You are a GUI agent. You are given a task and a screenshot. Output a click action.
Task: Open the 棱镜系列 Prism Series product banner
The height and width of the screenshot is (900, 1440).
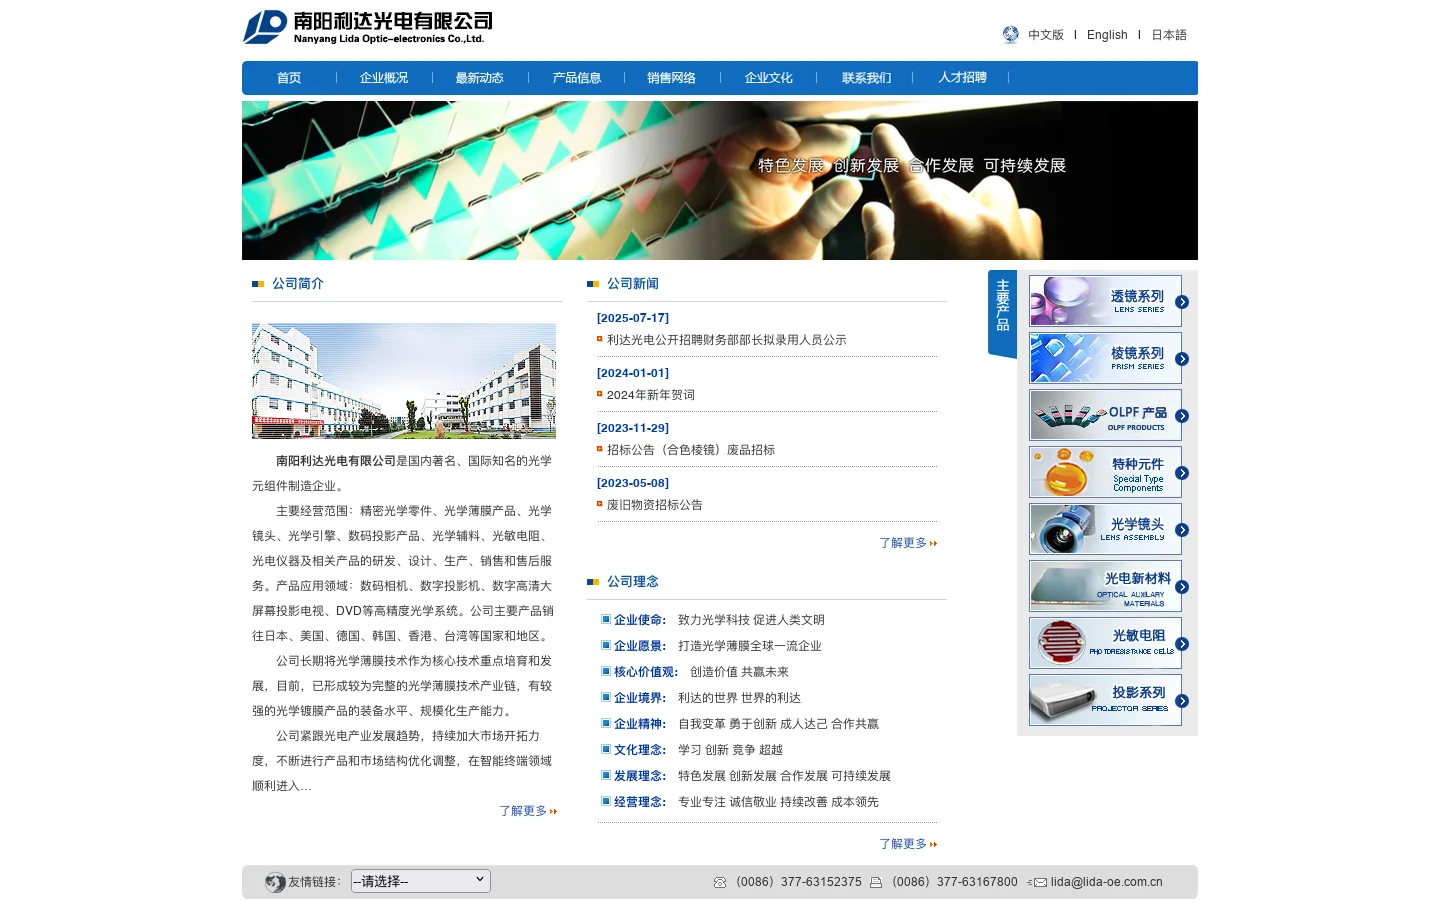[x=1105, y=358]
